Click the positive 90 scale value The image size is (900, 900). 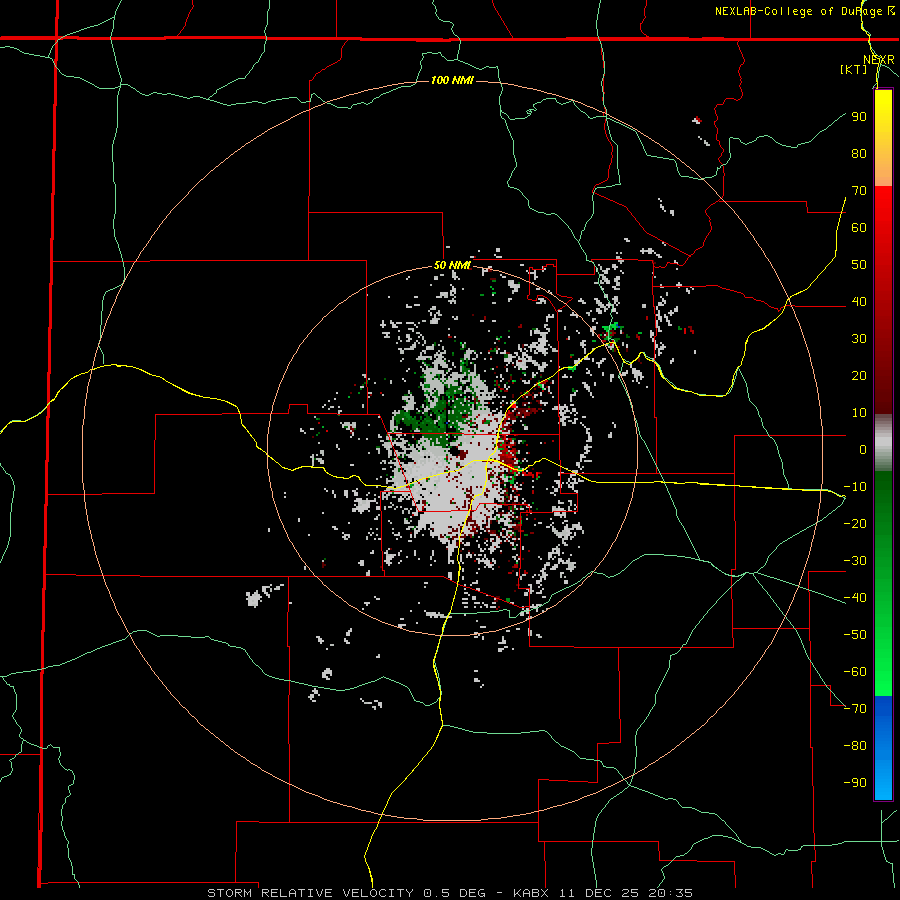point(859,117)
